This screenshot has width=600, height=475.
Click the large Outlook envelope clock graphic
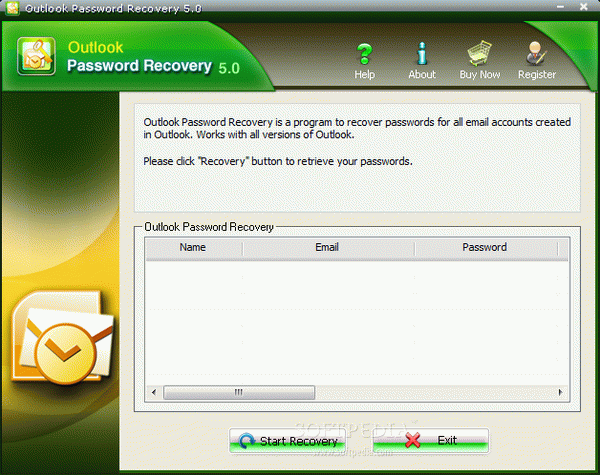click(x=62, y=337)
